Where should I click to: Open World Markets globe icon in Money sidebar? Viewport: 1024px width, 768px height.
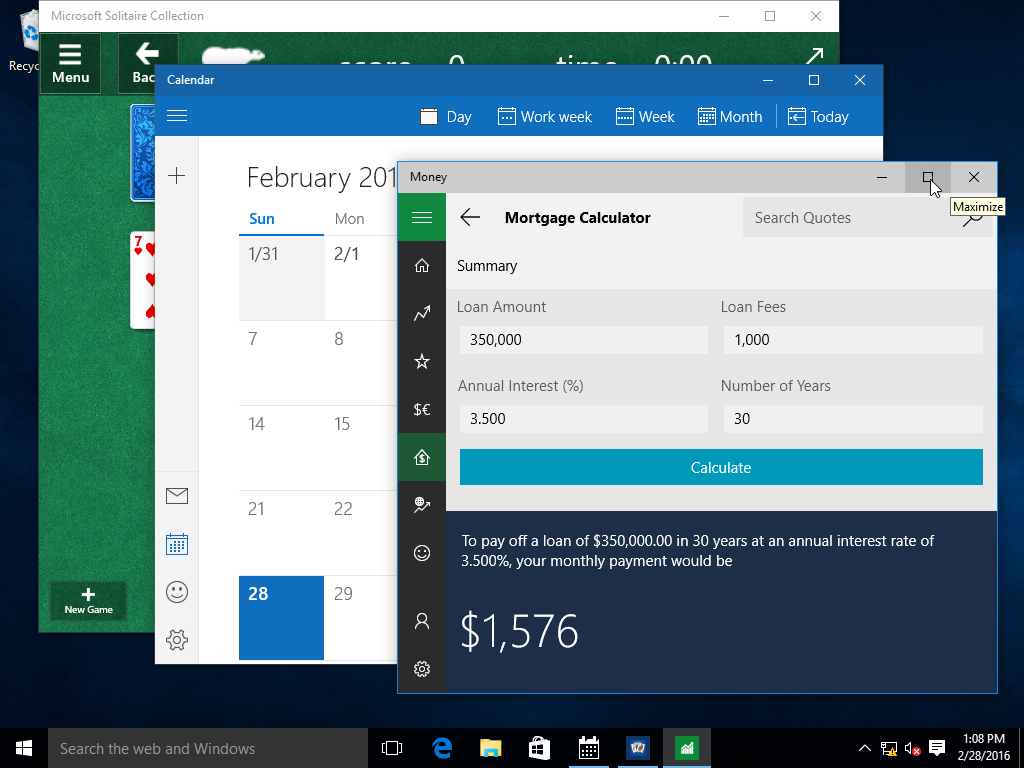[422, 505]
